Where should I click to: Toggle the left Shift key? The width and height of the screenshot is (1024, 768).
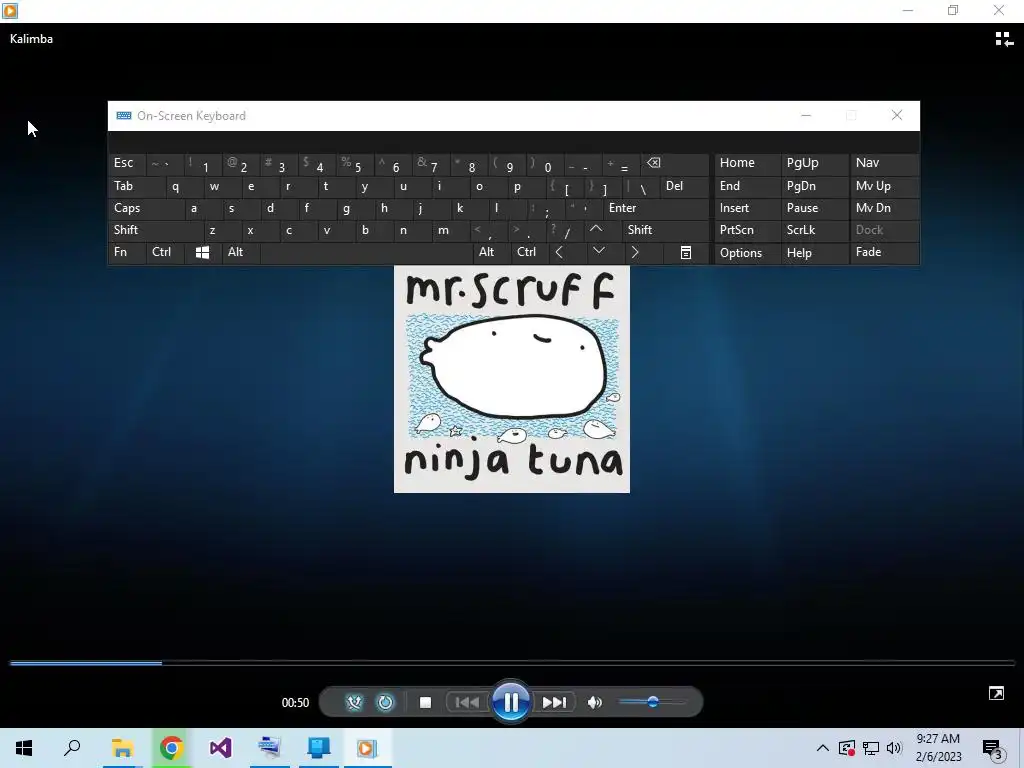coord(156,230)
